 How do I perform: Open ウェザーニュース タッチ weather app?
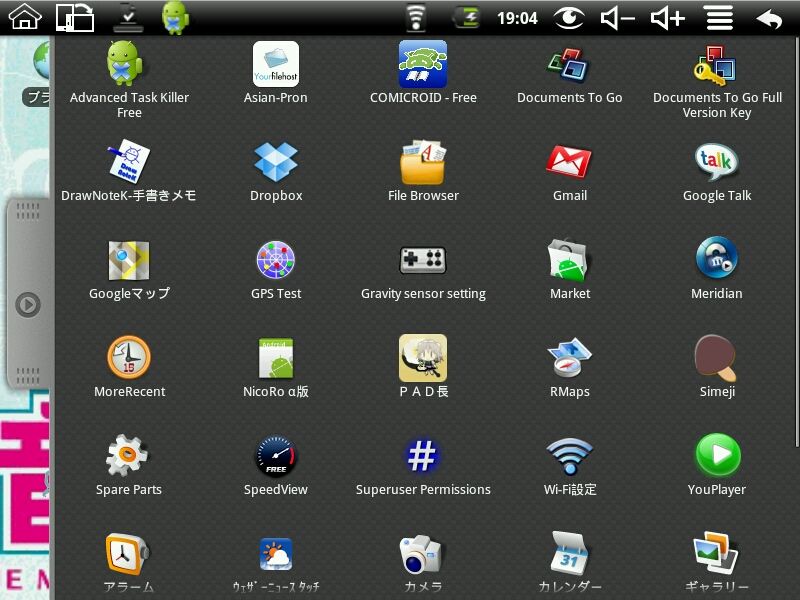[x=276, y=563]
